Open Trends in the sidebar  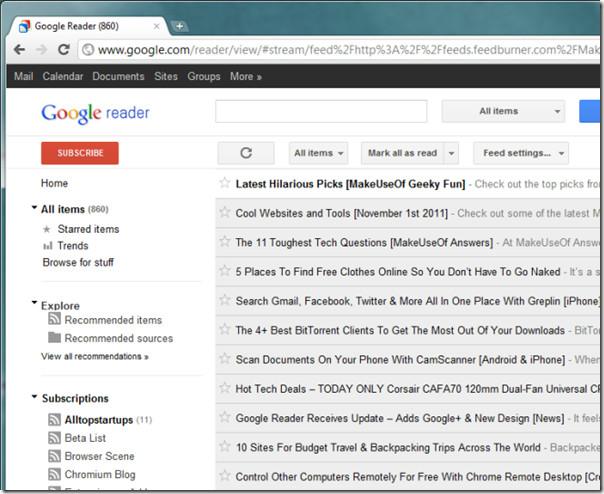[x=73, y=245]
